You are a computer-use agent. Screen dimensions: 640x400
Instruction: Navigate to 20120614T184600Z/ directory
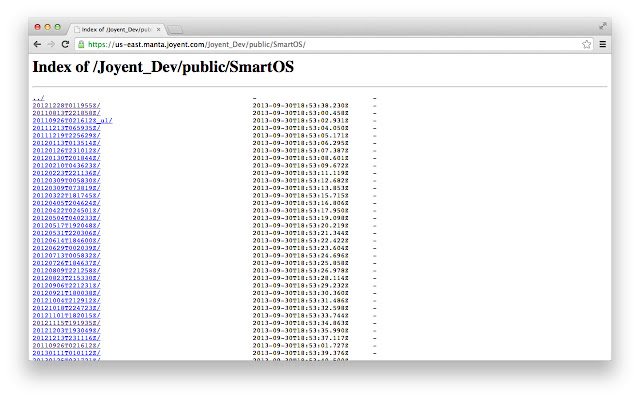[67, 240]
